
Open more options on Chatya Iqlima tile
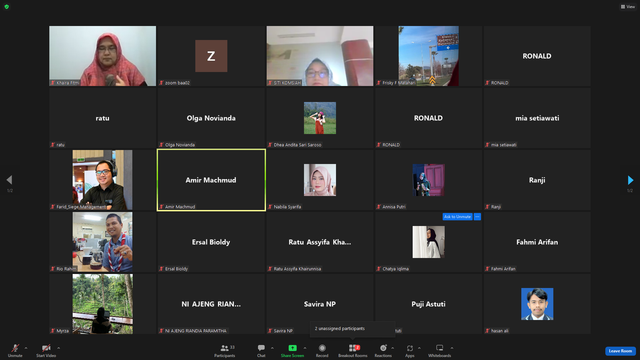pyautogui.click(x=477, y=217)
